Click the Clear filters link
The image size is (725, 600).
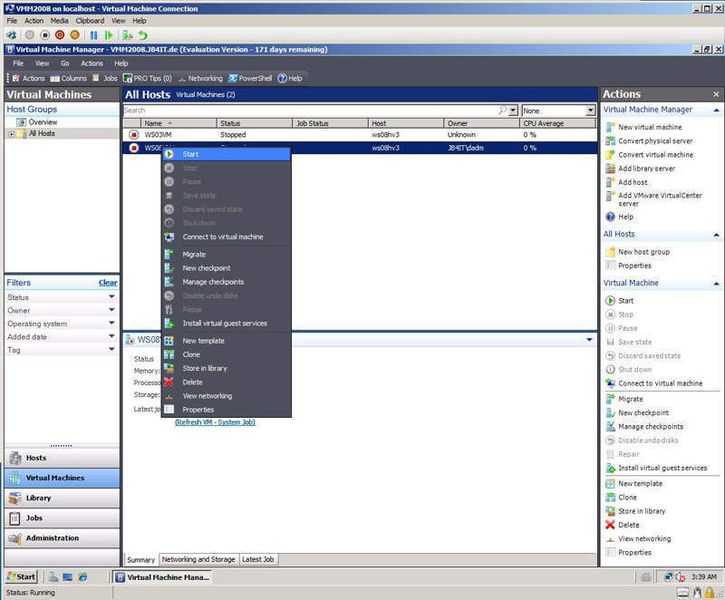[x=108, y=282]
